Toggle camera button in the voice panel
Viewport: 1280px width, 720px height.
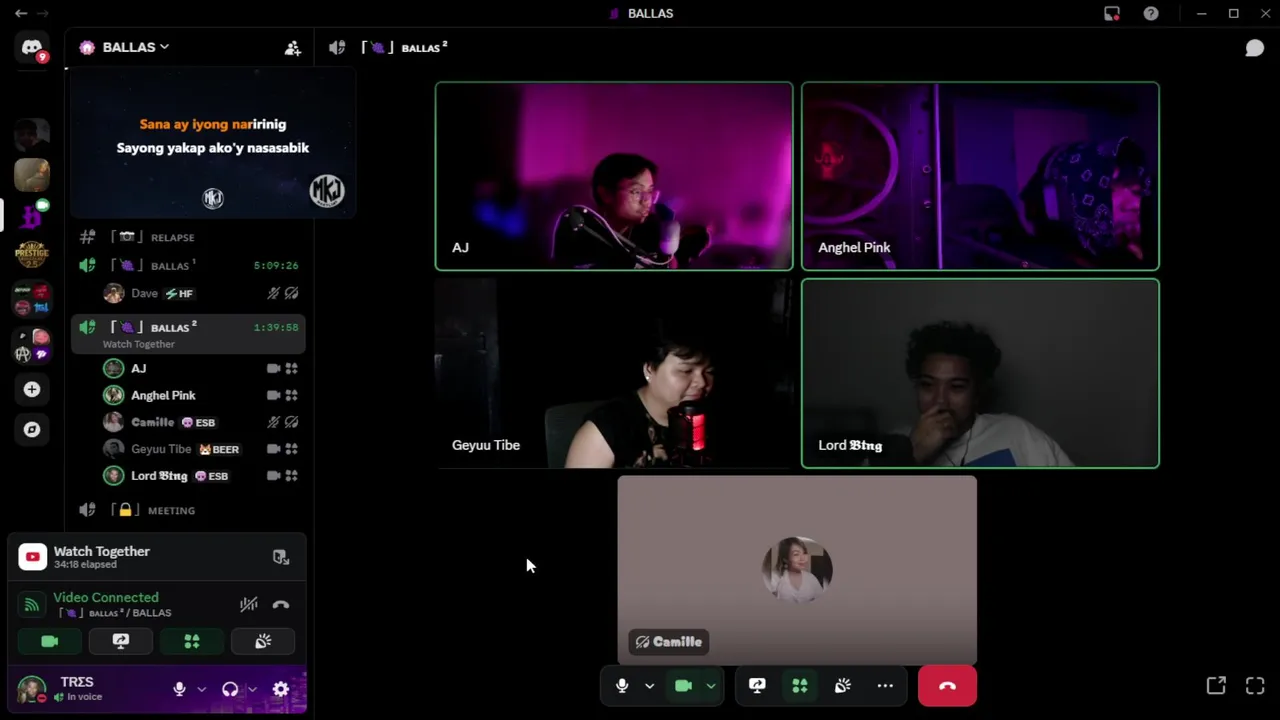(x=50, y=641)
